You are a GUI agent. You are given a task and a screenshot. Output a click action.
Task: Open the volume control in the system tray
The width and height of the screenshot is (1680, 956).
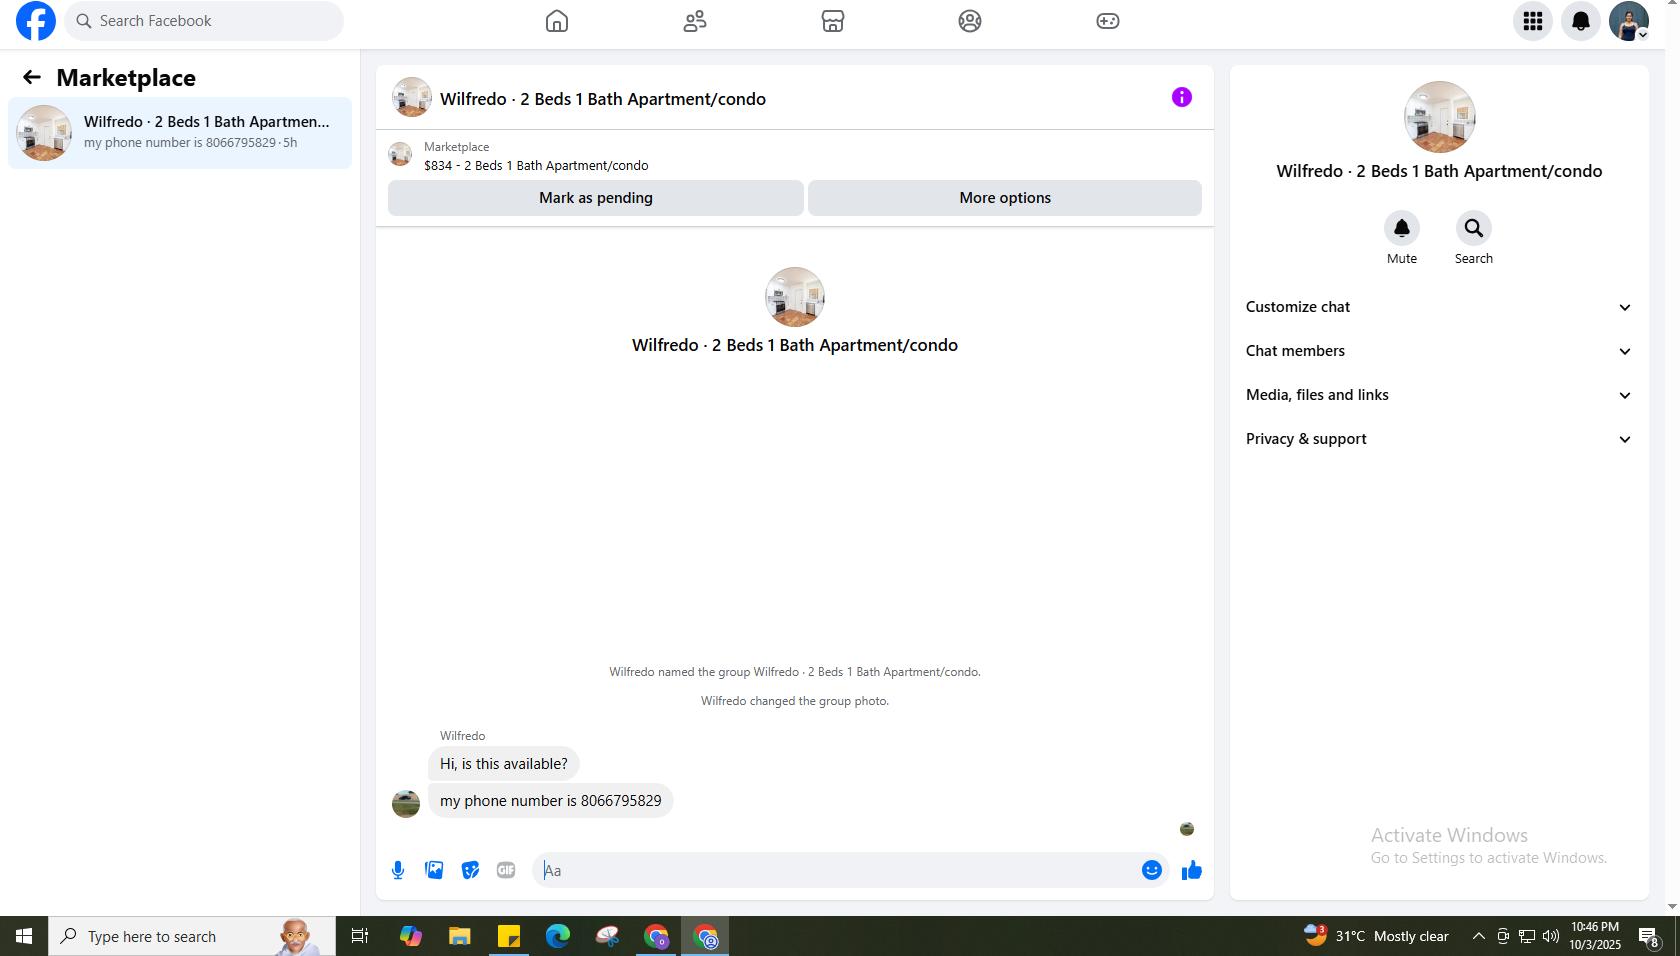point(1551,936)
